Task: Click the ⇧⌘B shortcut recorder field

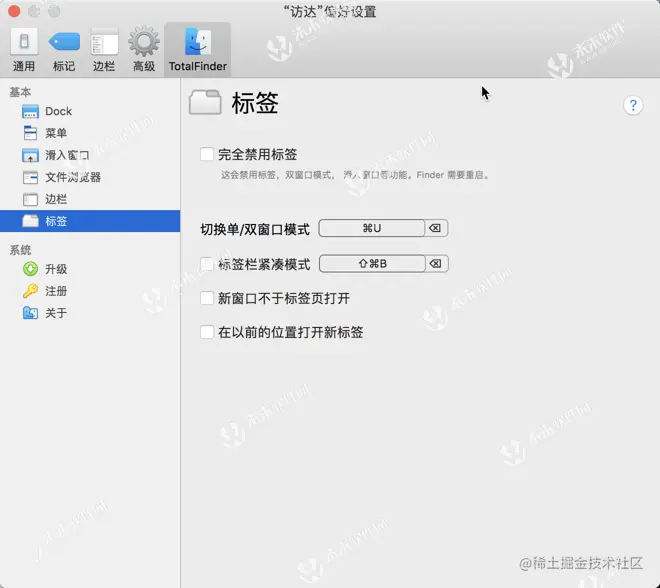Action: [373, 263]
